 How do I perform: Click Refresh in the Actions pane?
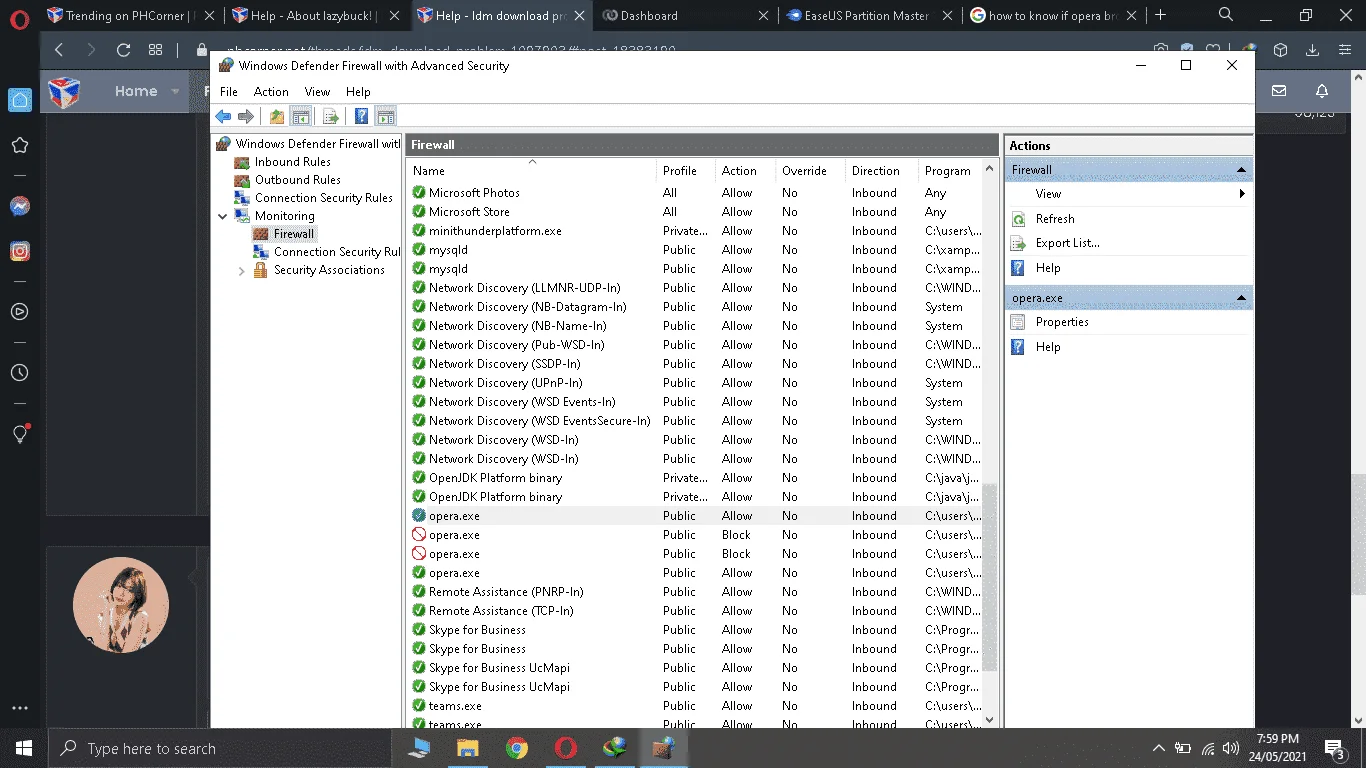coord(1055,219)
